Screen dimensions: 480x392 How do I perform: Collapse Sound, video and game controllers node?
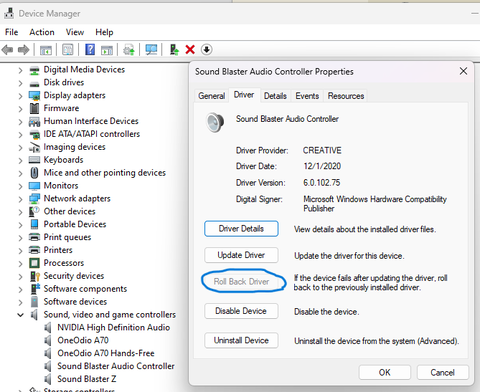click(x=20, y=315)
